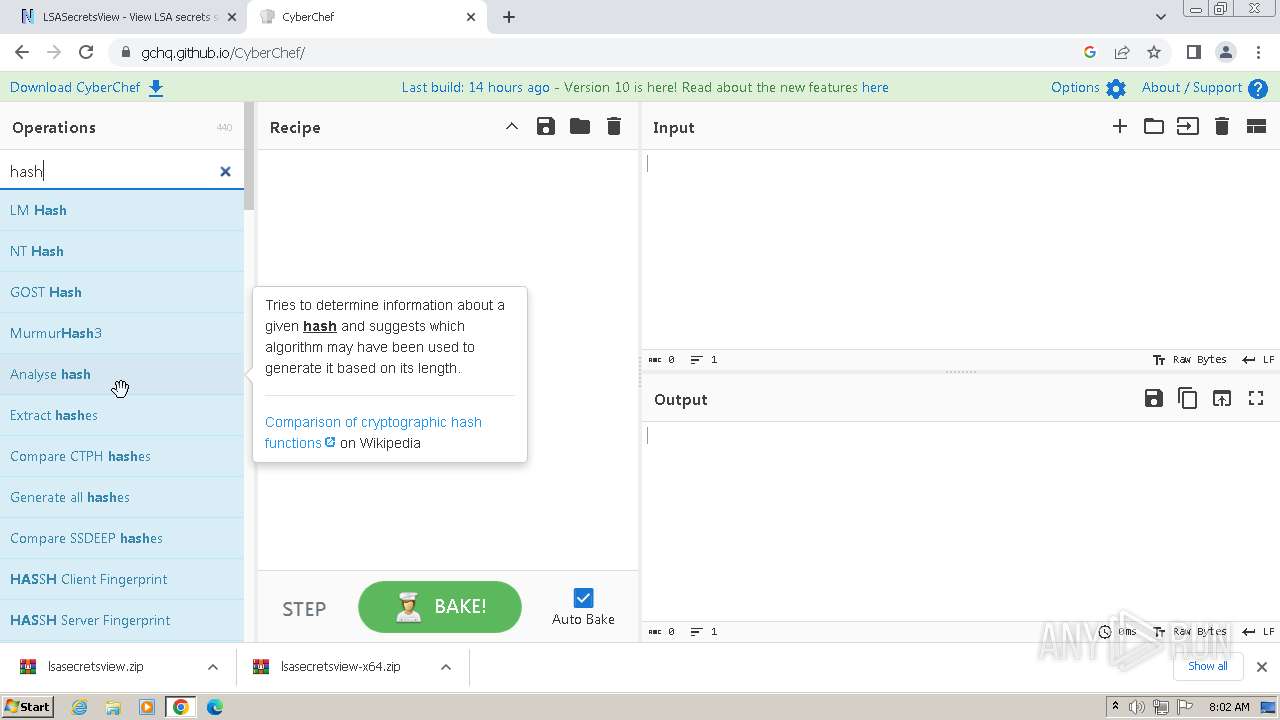
Task: Click the STEP button
Action: [x=304, y=609]
